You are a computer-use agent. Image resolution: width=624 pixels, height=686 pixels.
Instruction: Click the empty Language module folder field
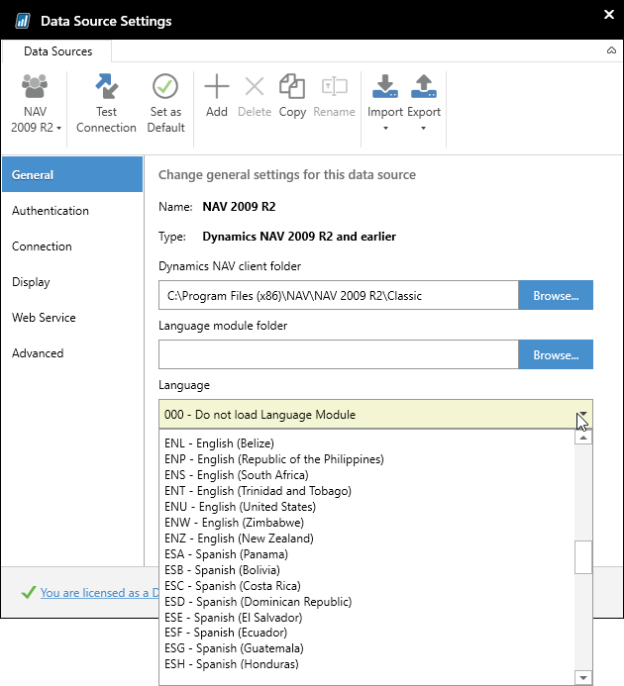pos(338,355)
